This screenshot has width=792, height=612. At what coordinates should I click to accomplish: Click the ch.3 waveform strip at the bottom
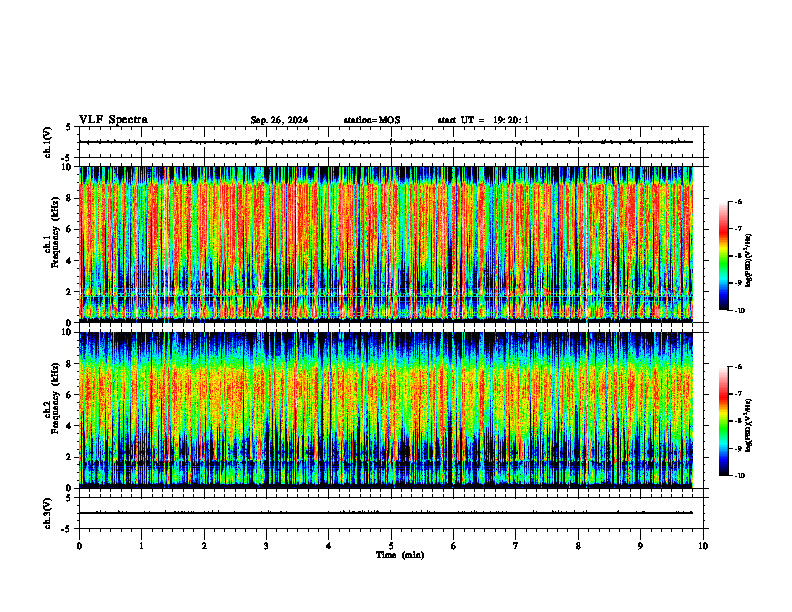[x=393, y=513]
